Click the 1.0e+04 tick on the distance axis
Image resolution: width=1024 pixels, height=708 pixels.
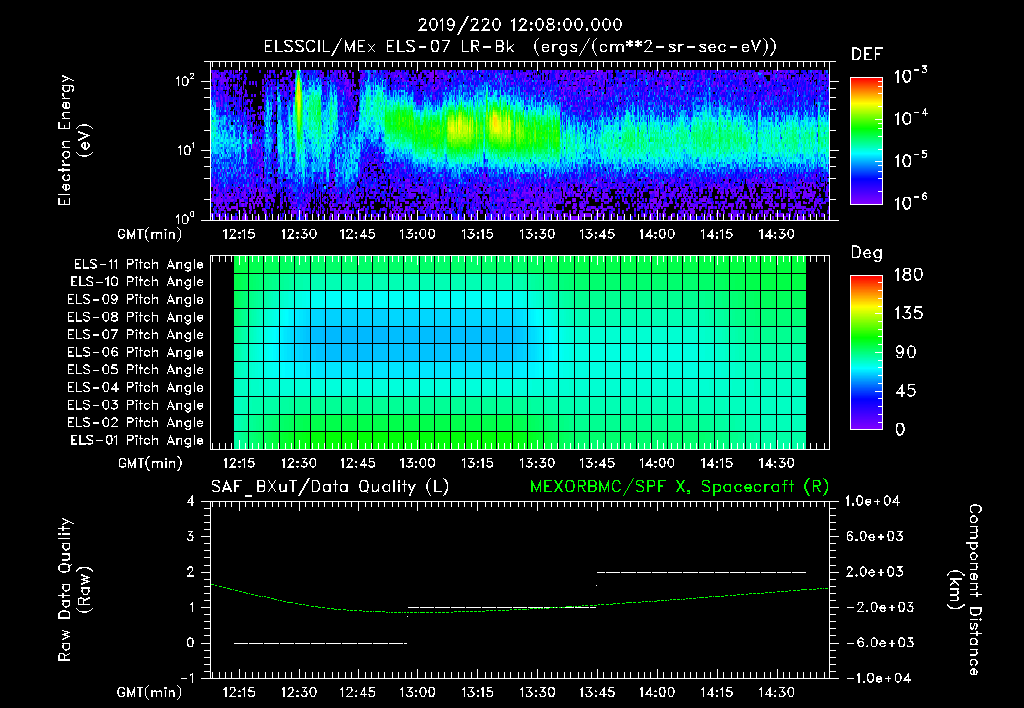[x=872, y=501]
